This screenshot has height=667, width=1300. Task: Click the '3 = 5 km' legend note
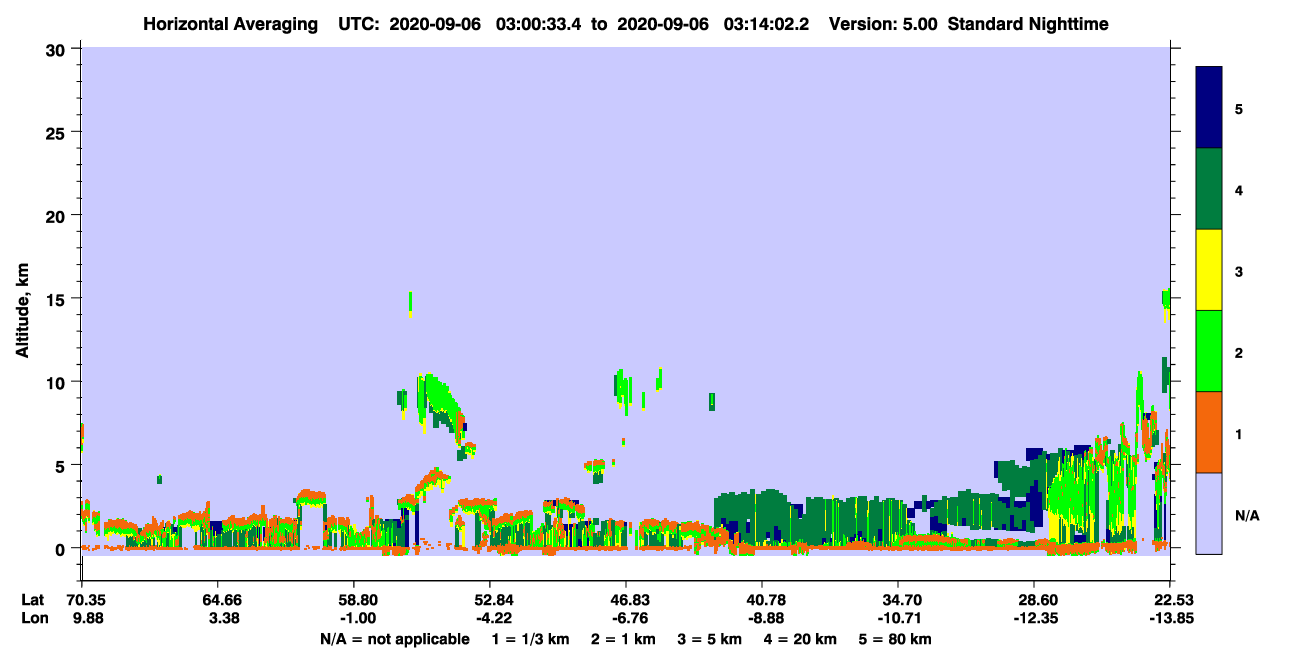click(x=710, y=639)
